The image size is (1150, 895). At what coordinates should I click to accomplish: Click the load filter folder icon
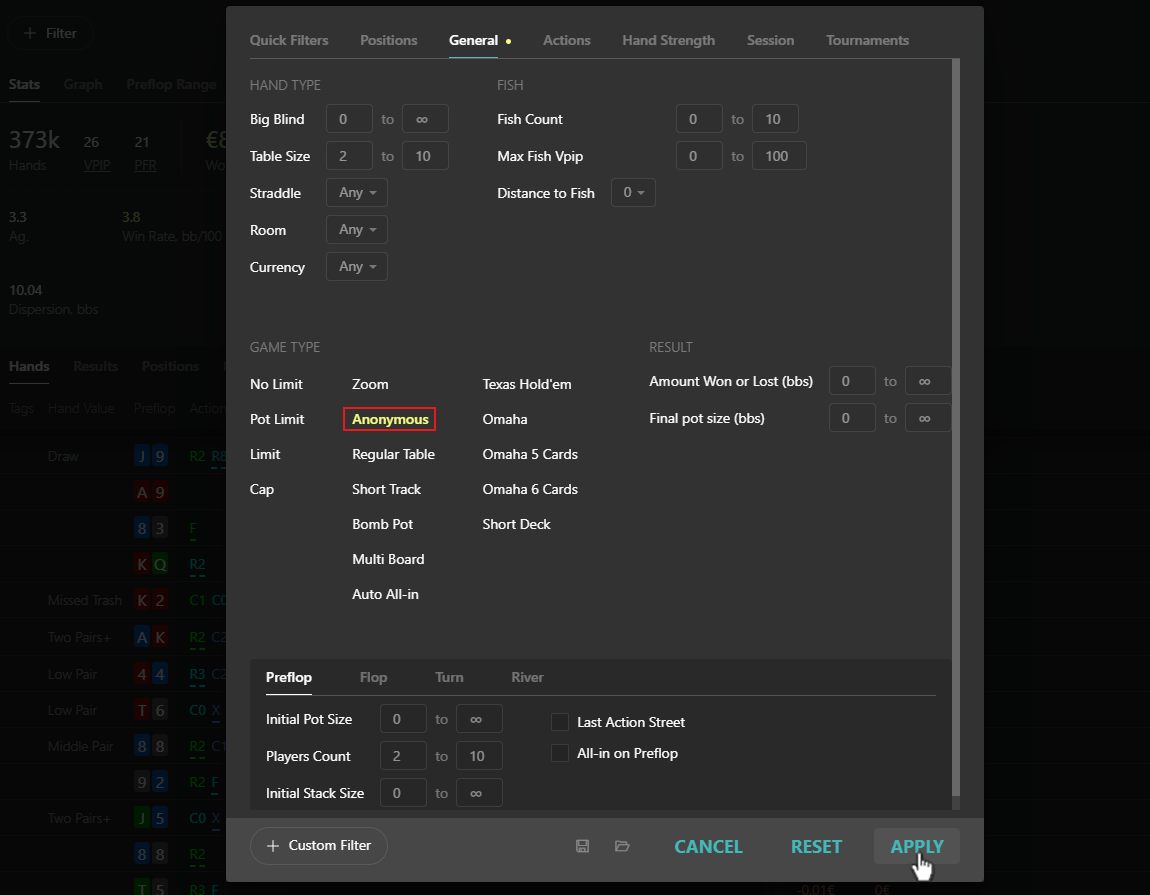[622, 846]
